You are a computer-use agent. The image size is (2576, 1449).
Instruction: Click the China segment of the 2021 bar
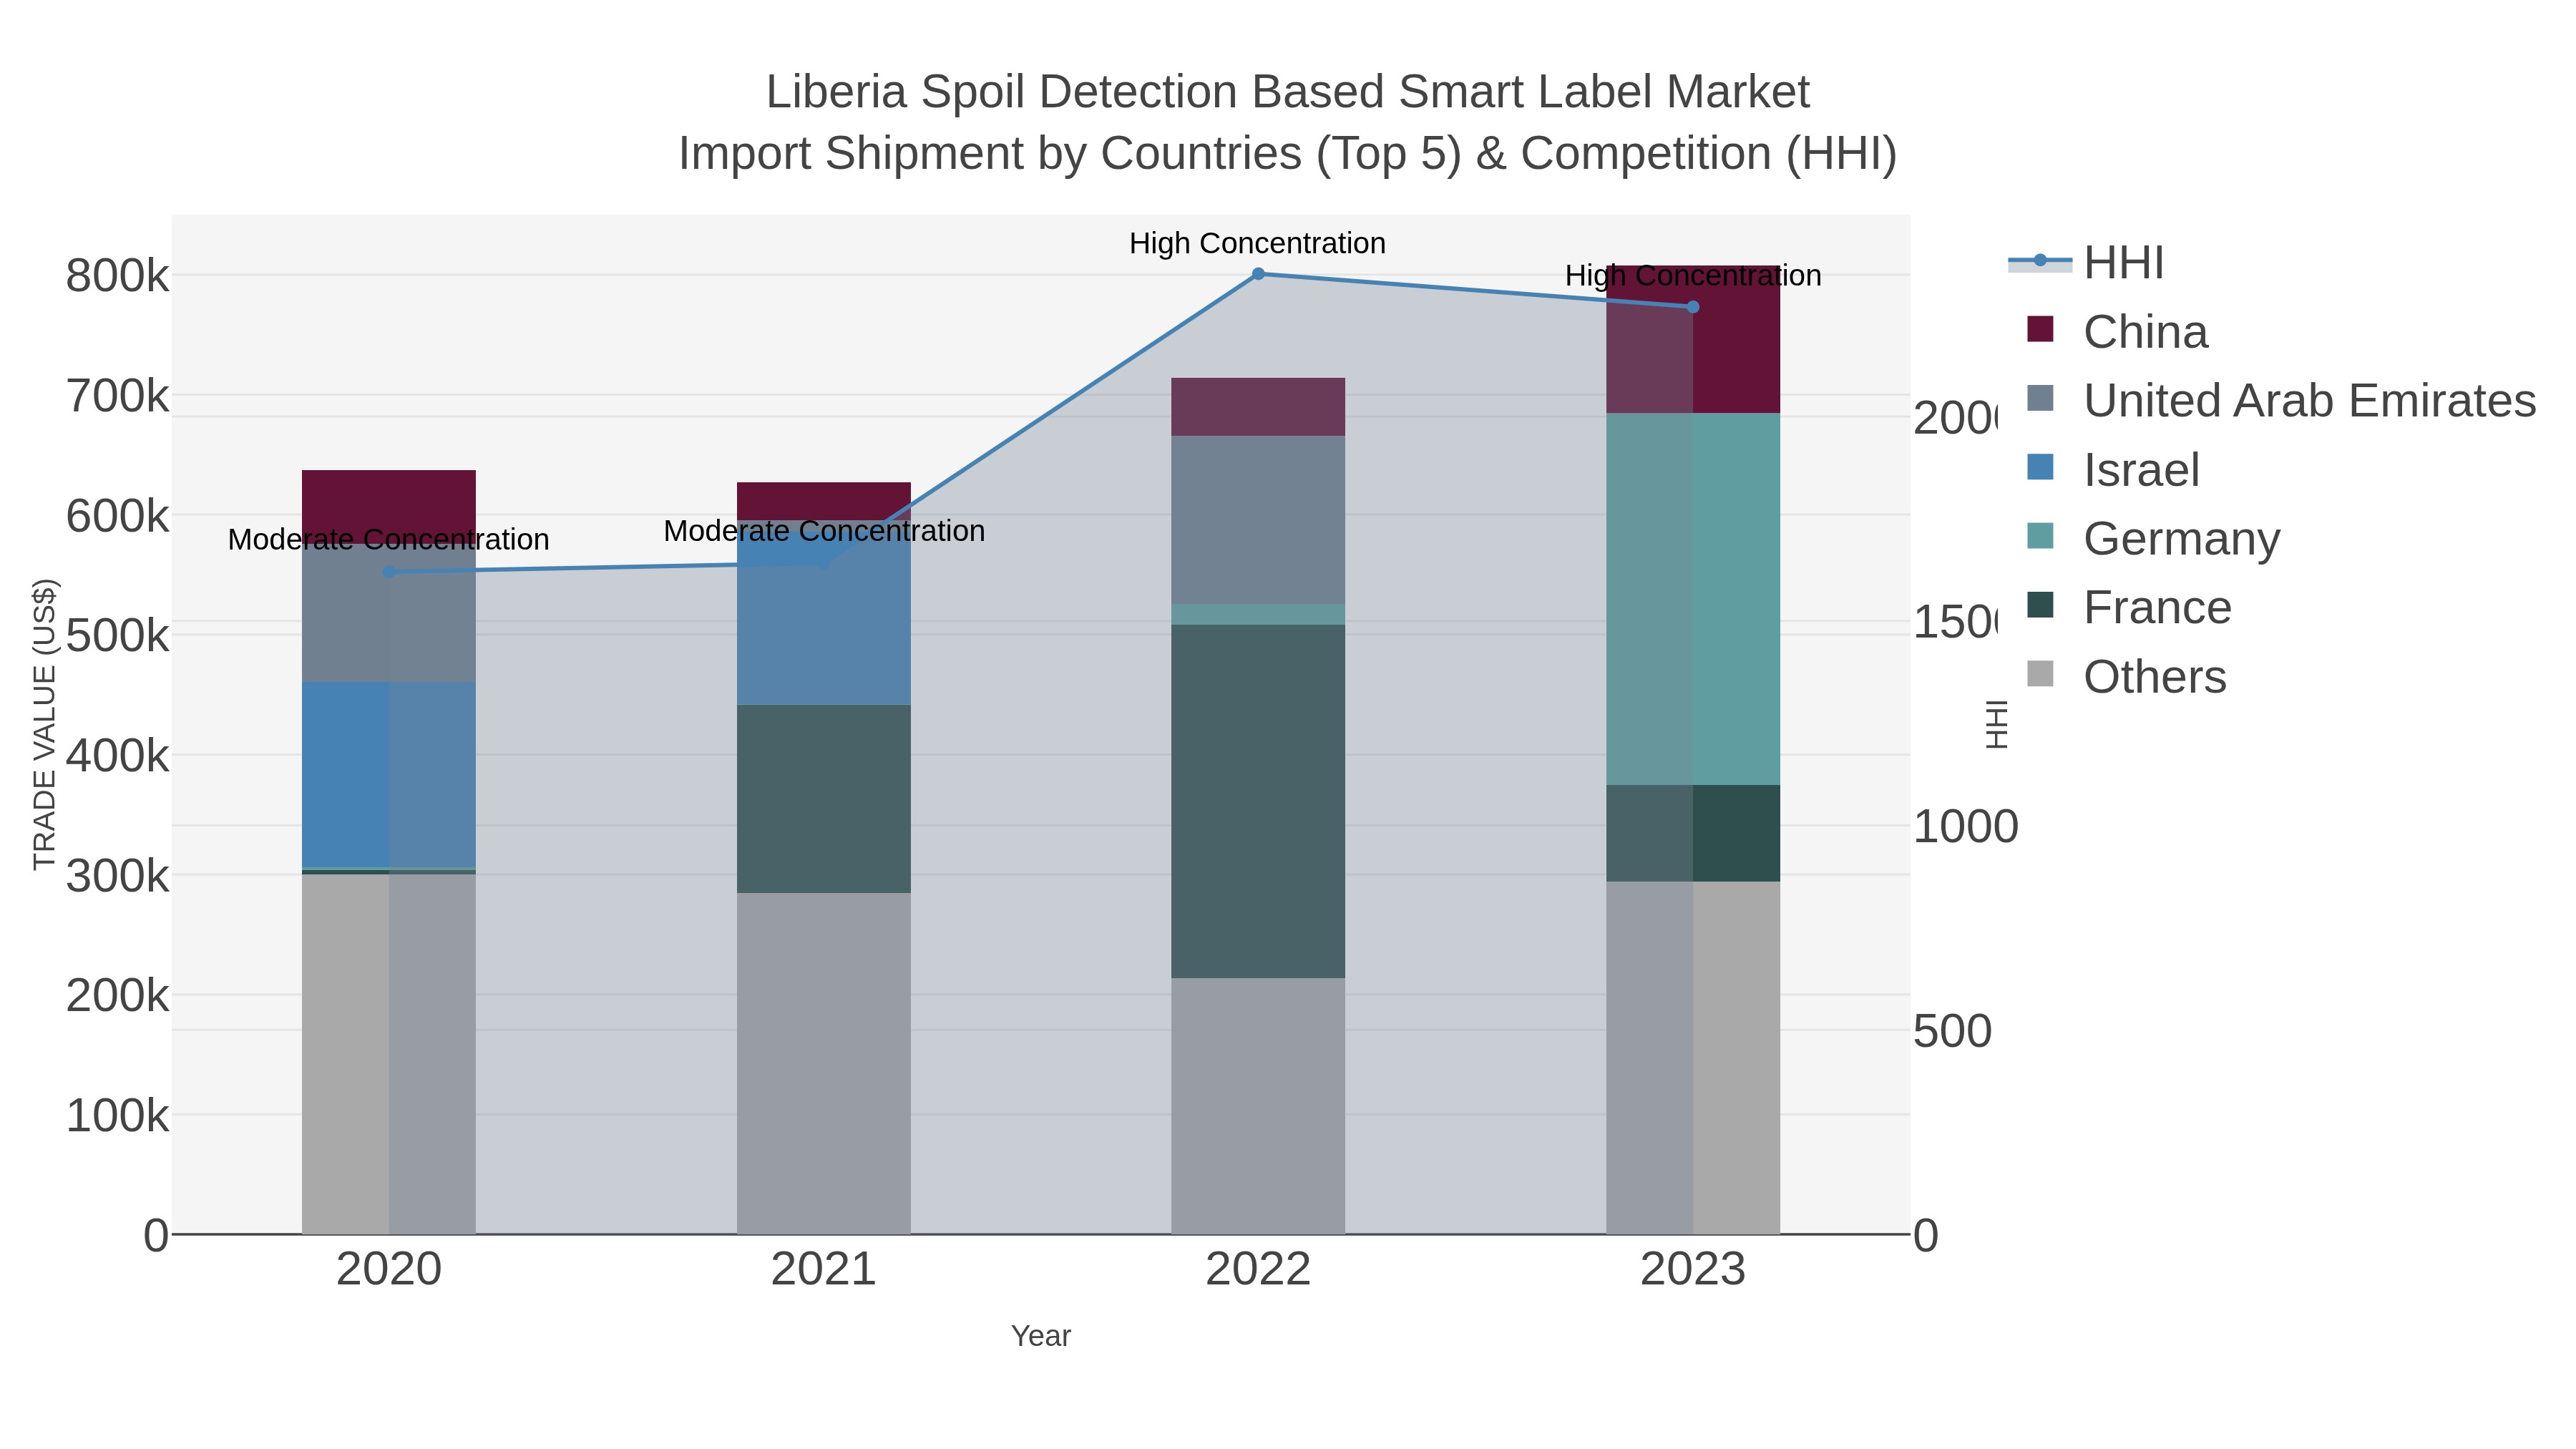pos(824,501)
